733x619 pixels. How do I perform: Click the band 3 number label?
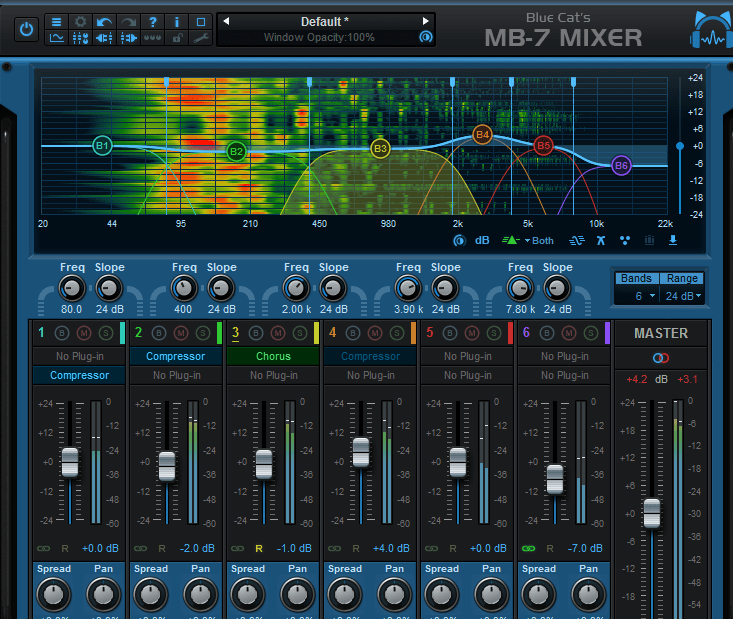235,333
